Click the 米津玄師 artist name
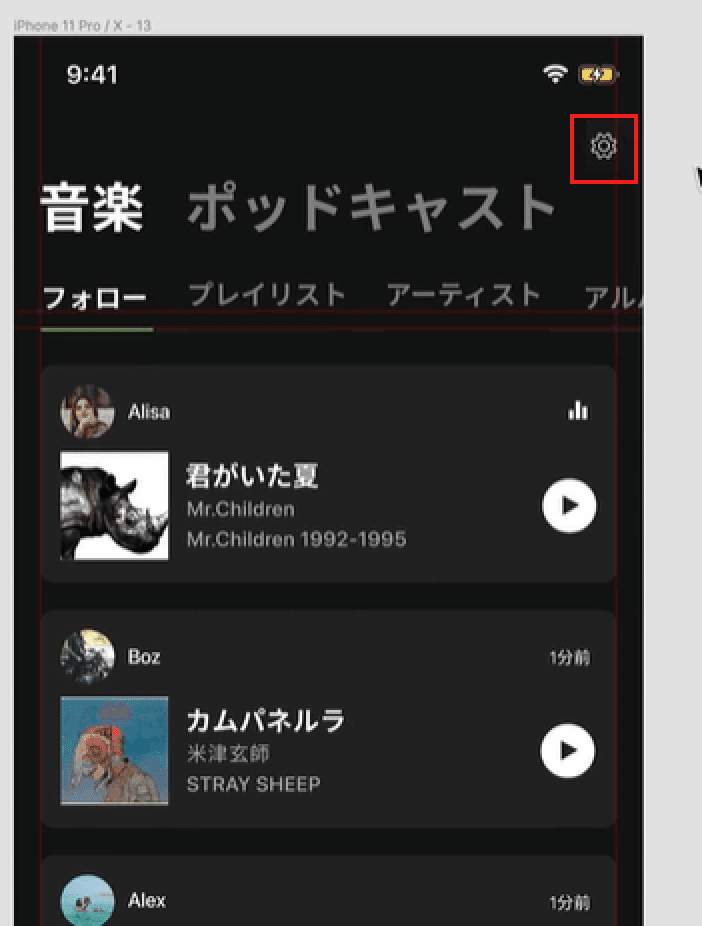The height and width of the screenshot is (926, 702). [228, 753]
